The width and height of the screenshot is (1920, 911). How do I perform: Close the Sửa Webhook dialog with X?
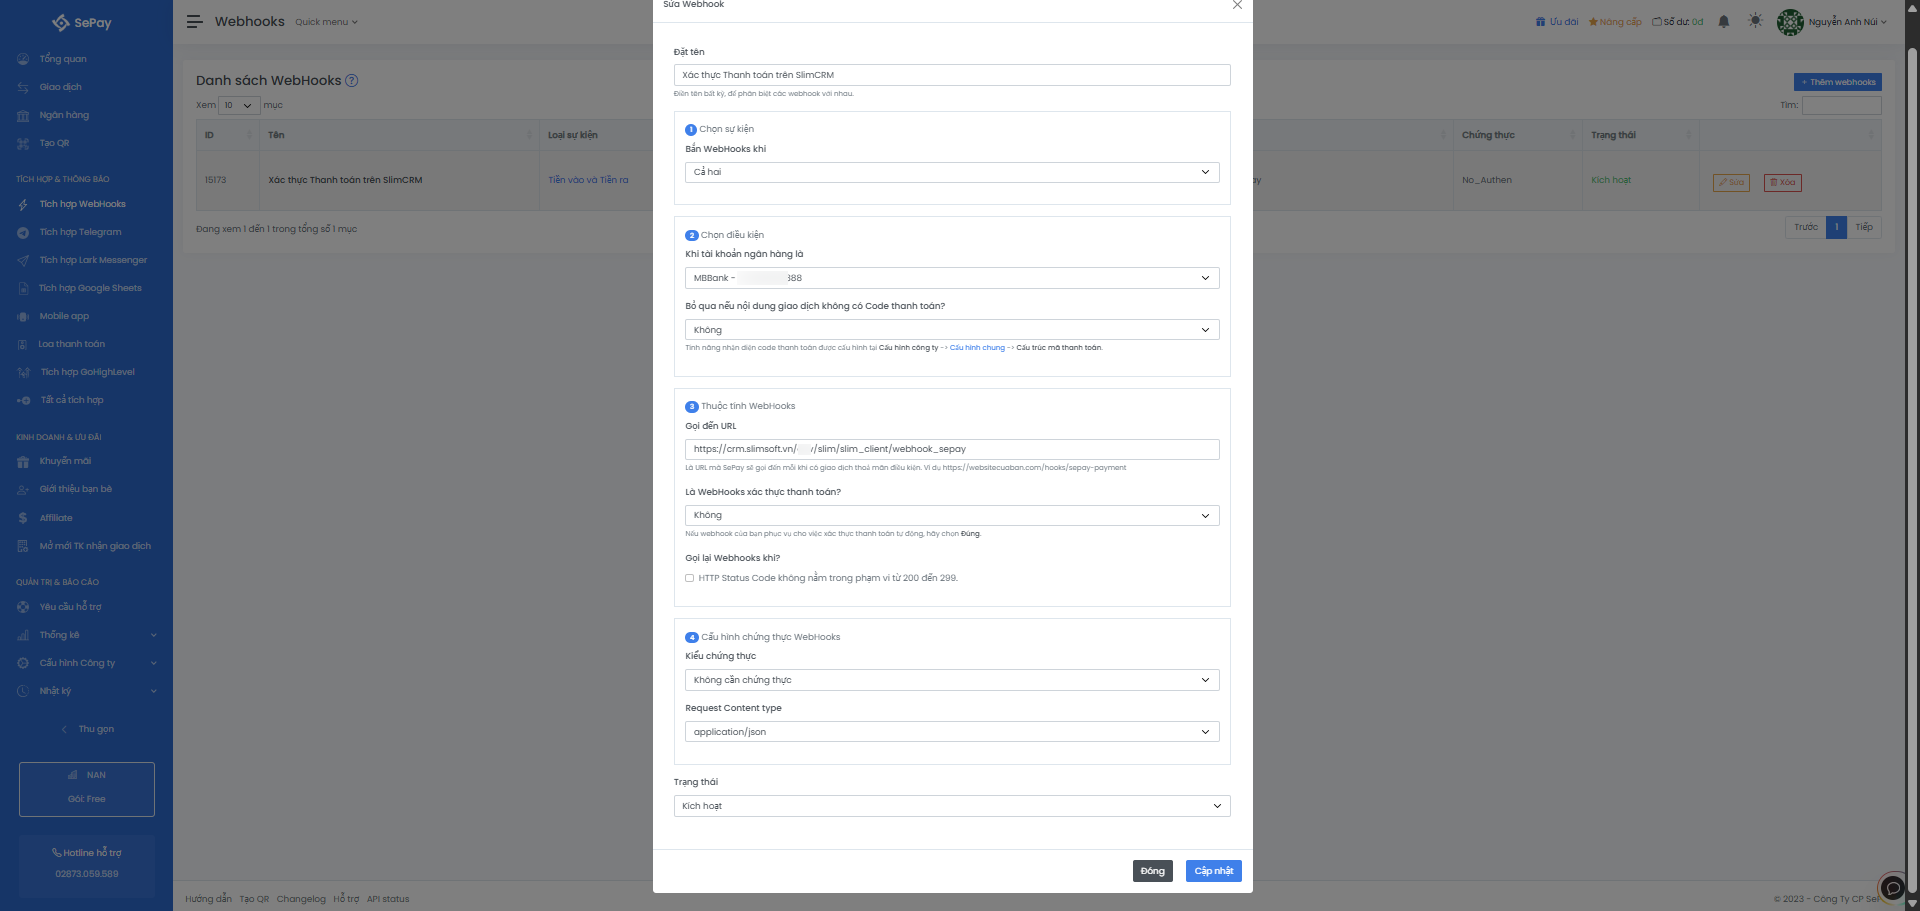(x=1237, y=5)
